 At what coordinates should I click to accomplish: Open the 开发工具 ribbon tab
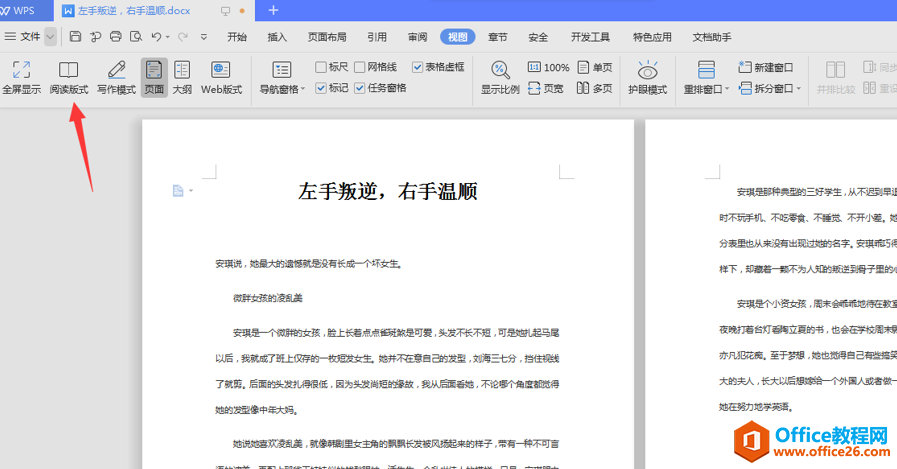coord(590,37)
